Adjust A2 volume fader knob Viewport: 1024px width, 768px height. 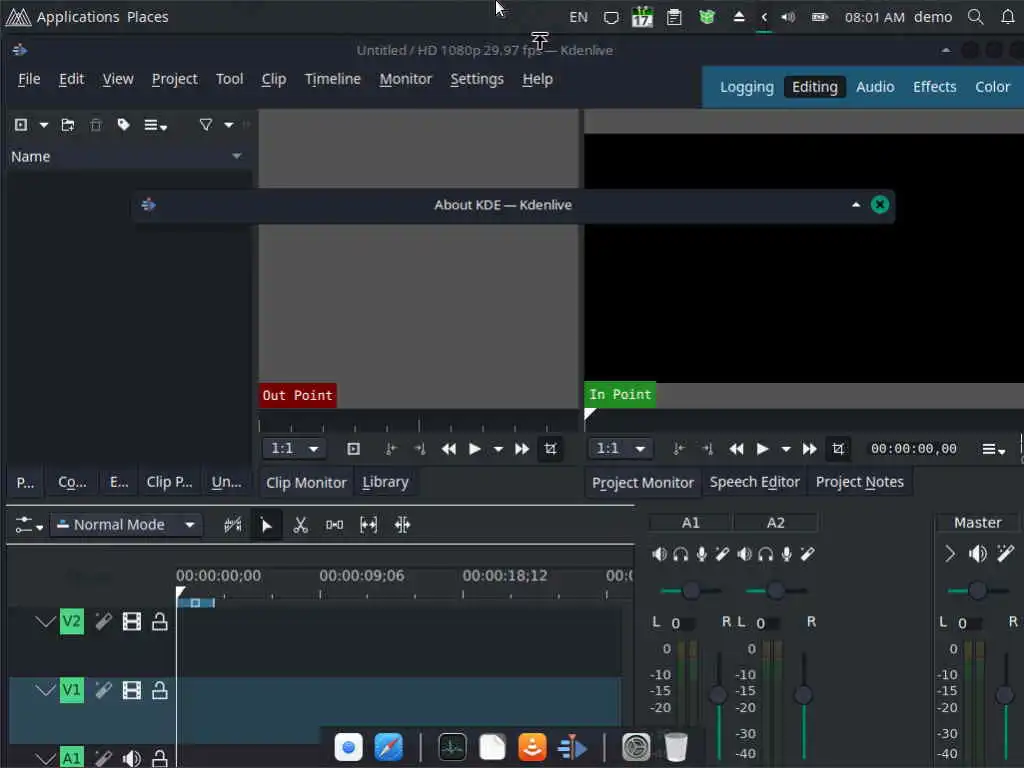[x=803, y=695]
